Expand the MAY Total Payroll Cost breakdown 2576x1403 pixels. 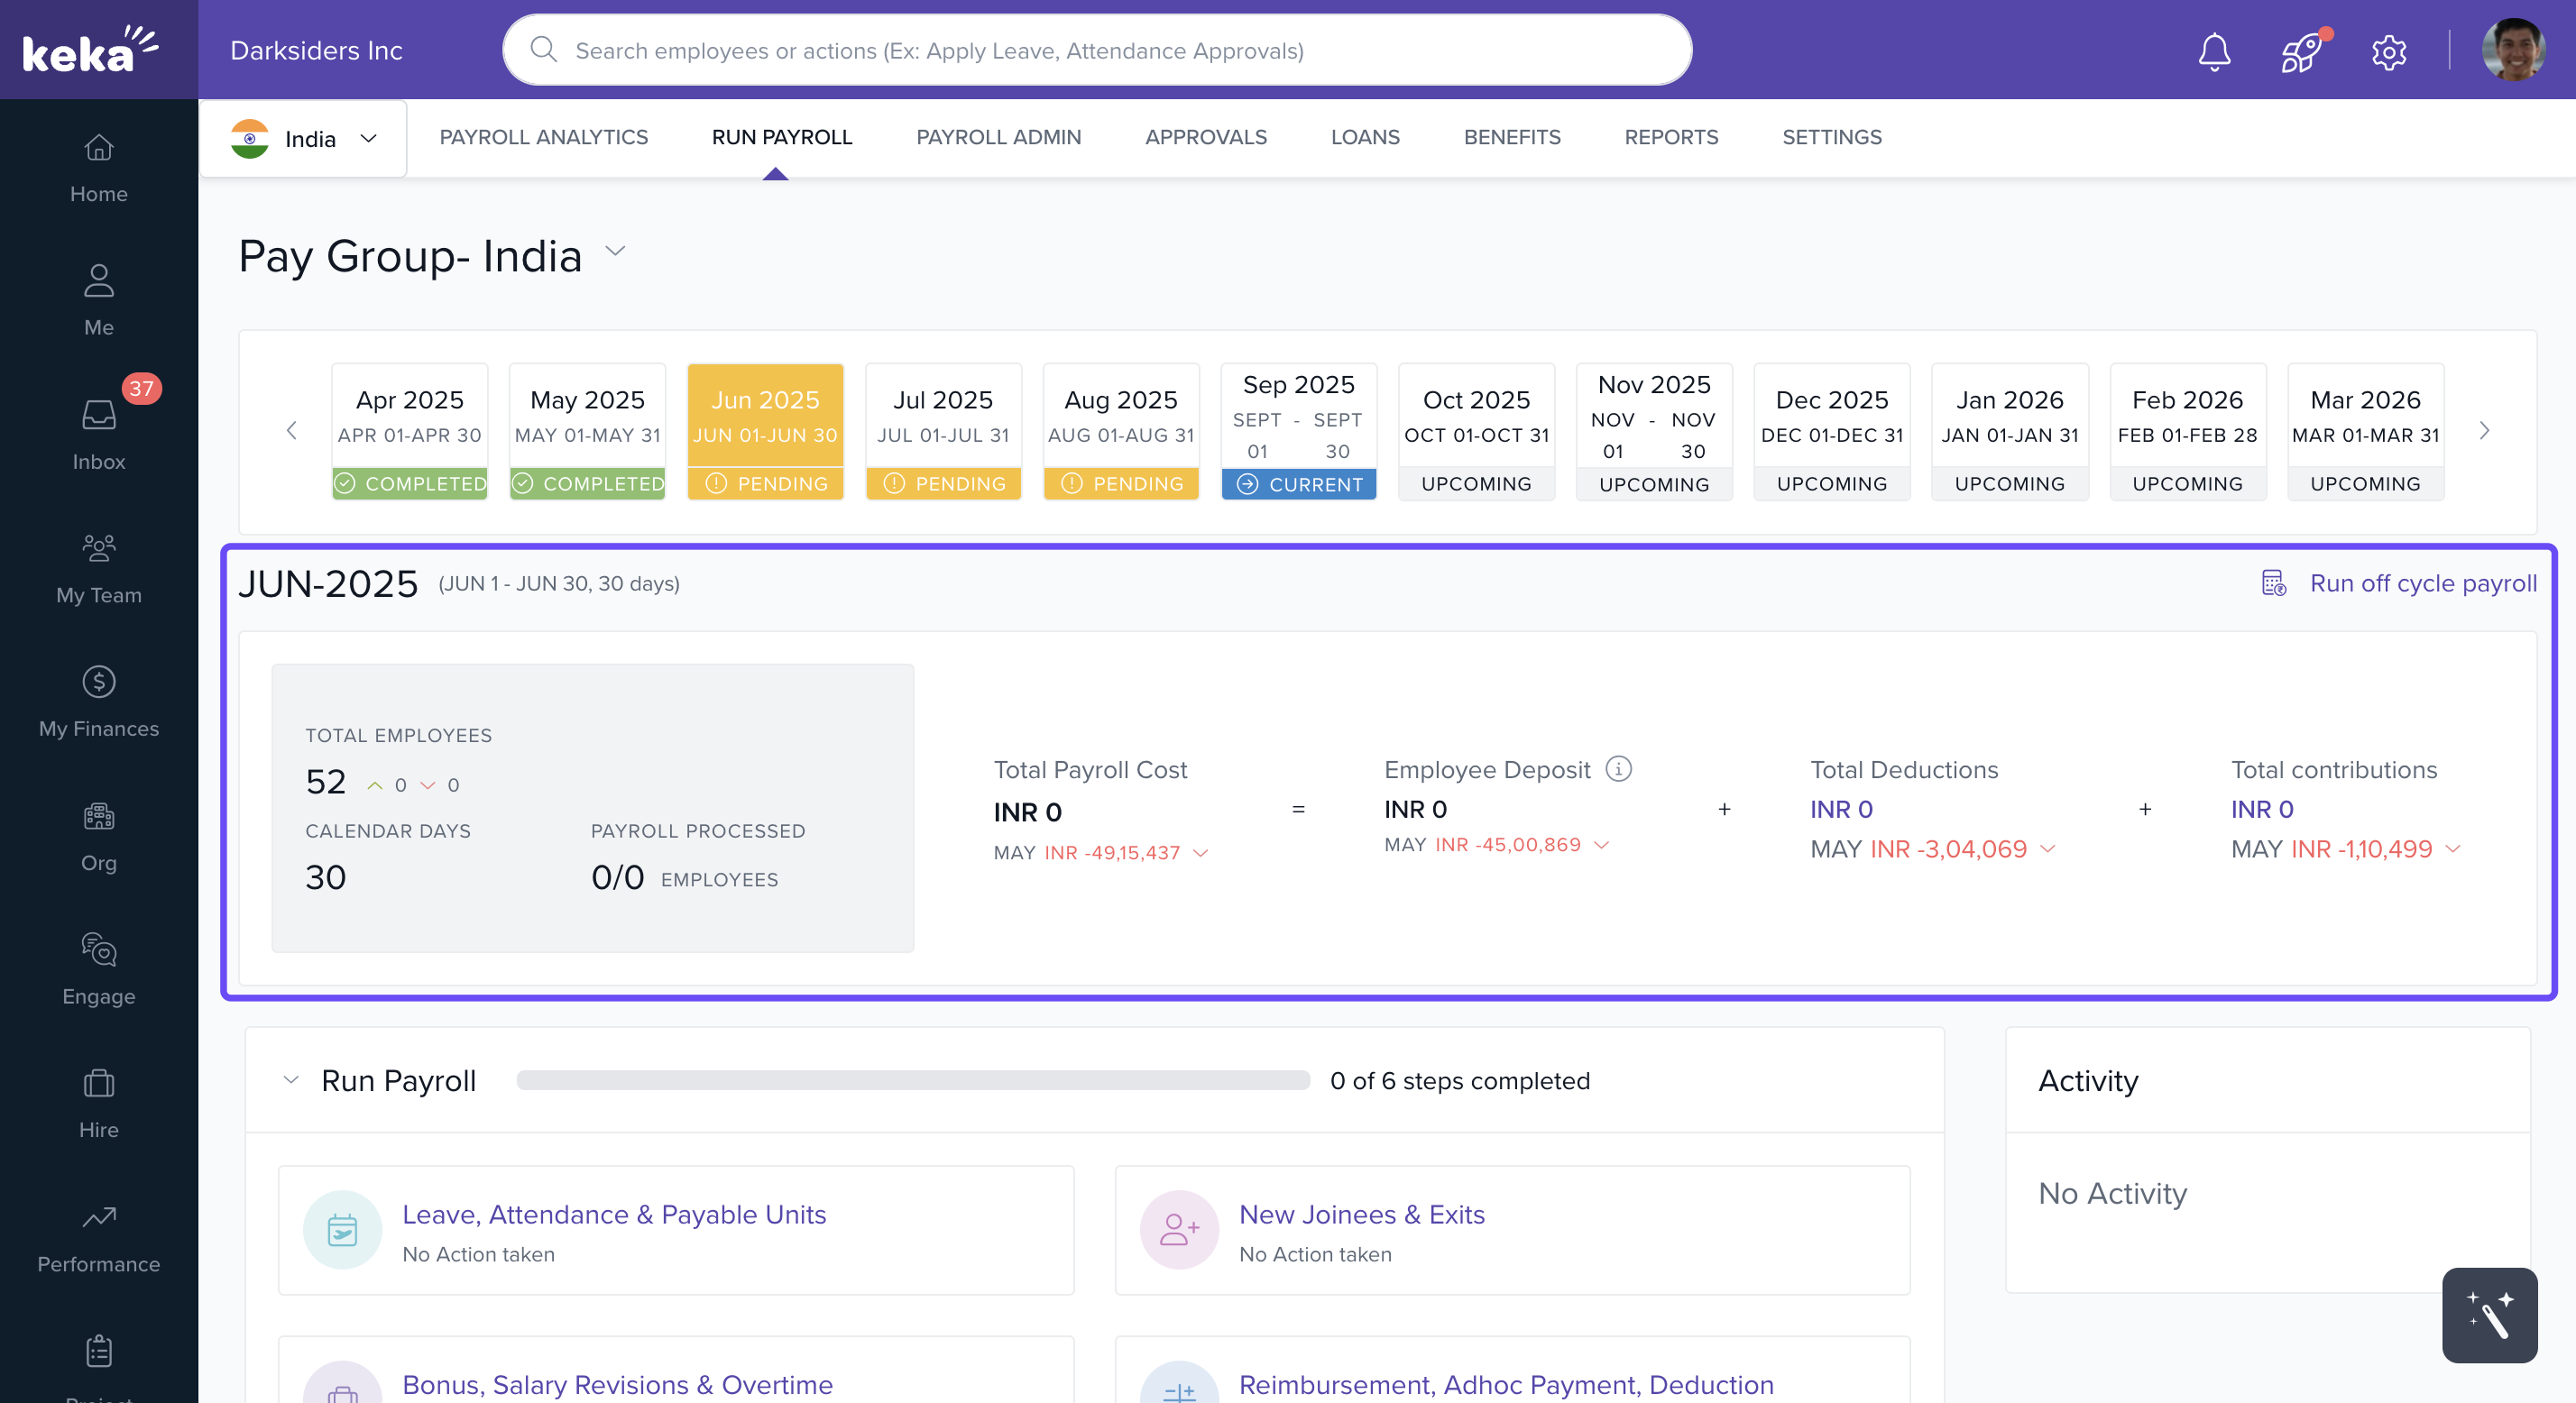pyautogui.click(x=1201, y=853)
